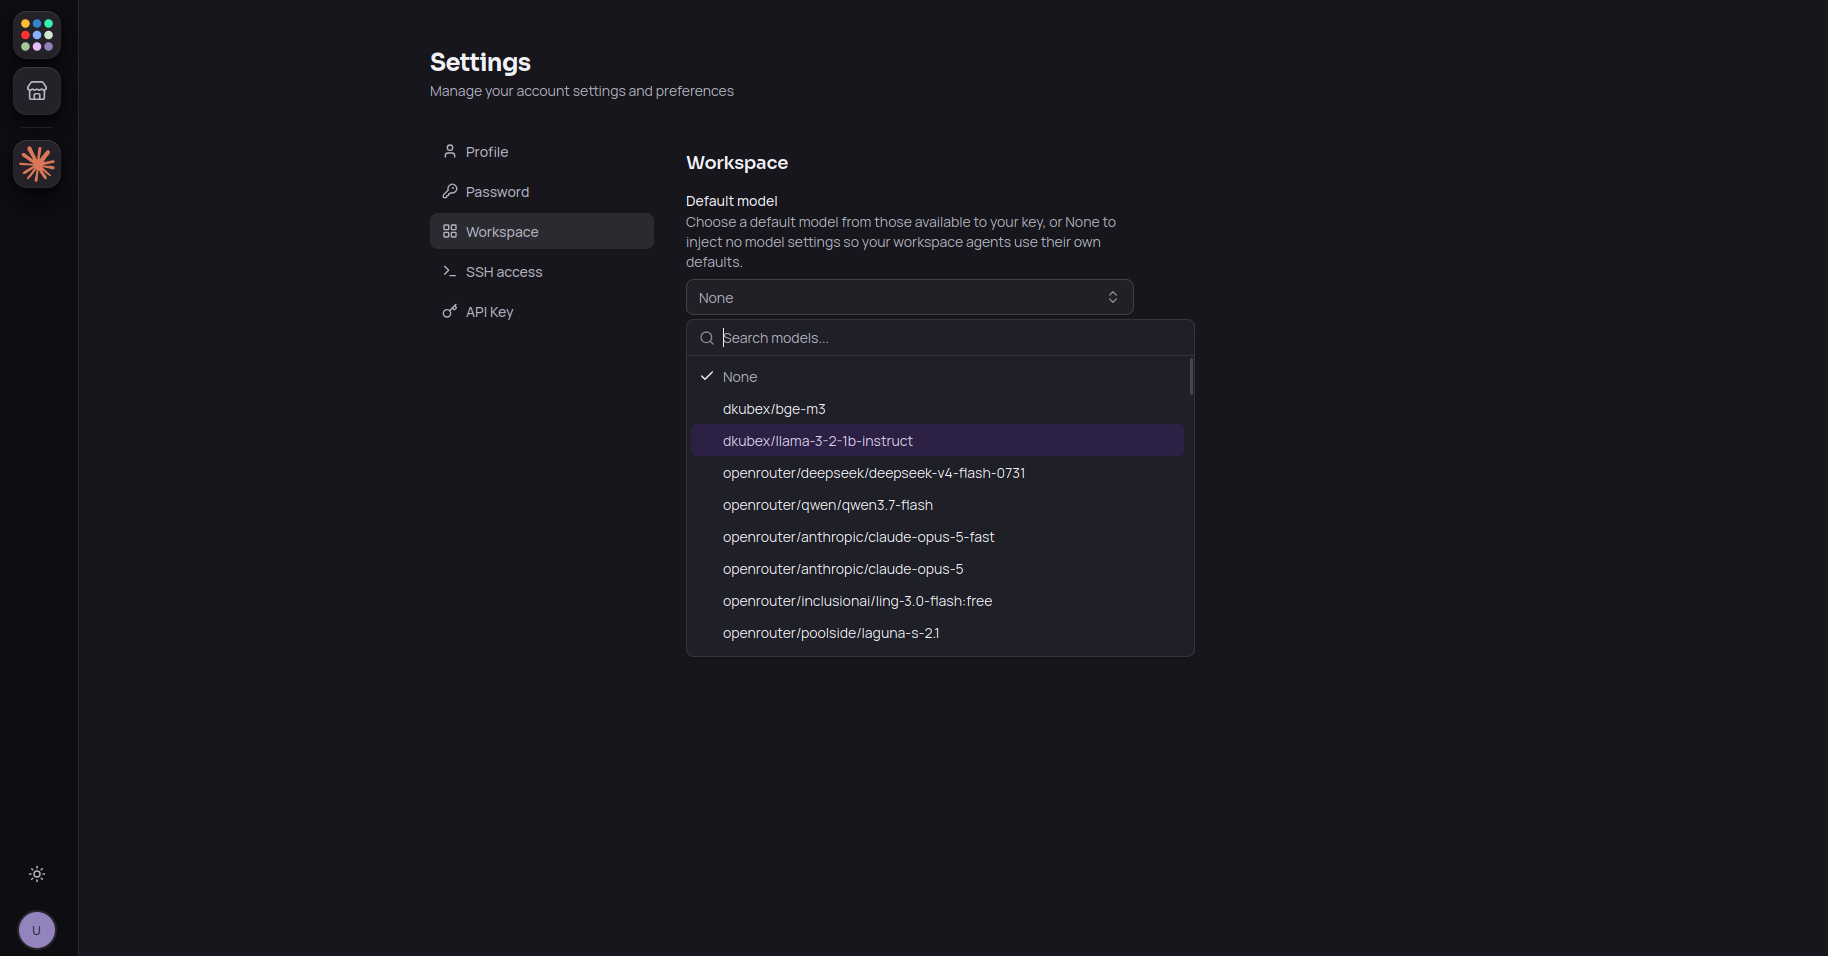The image size is (1828, 956).
Task: Go to the Password settings section
Action: coord(542,191)
